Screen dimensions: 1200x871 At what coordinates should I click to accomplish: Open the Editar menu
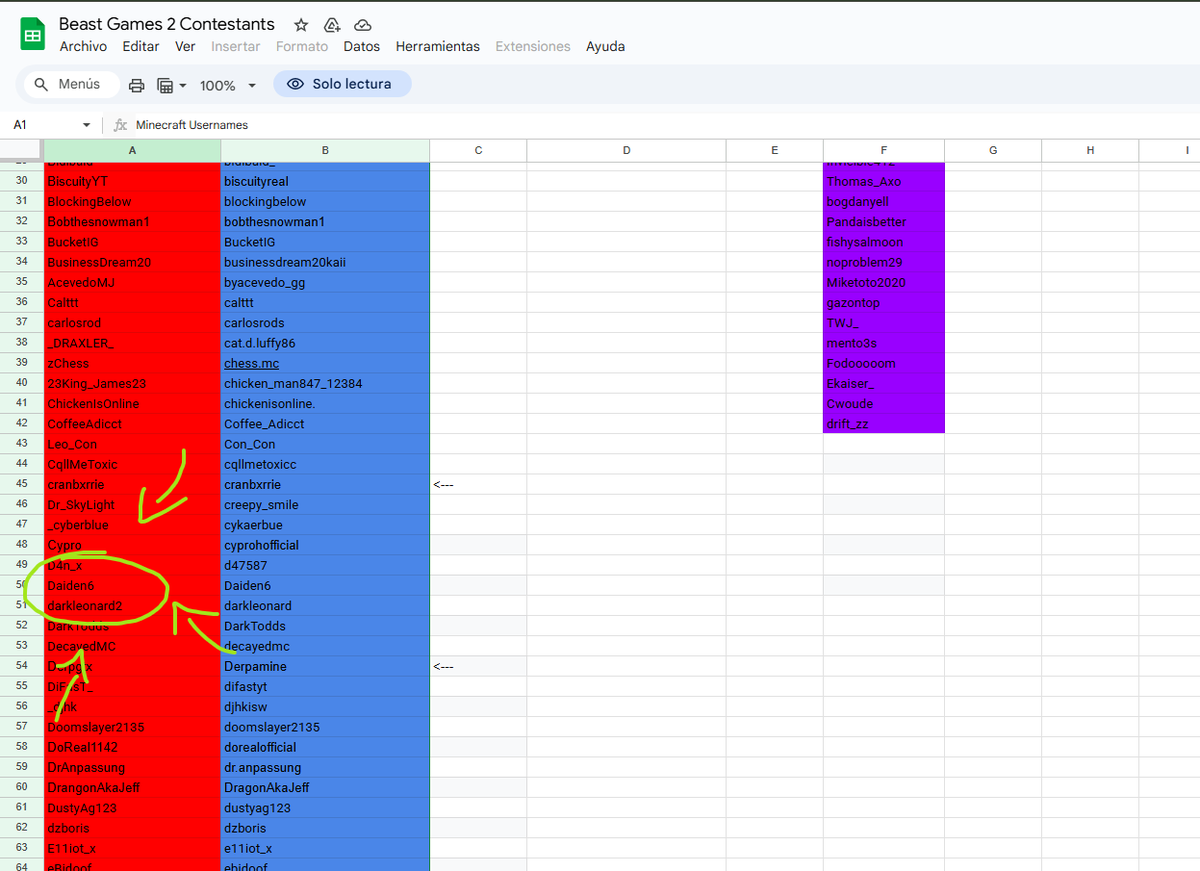pyautogui.click(x=141, y=46)
